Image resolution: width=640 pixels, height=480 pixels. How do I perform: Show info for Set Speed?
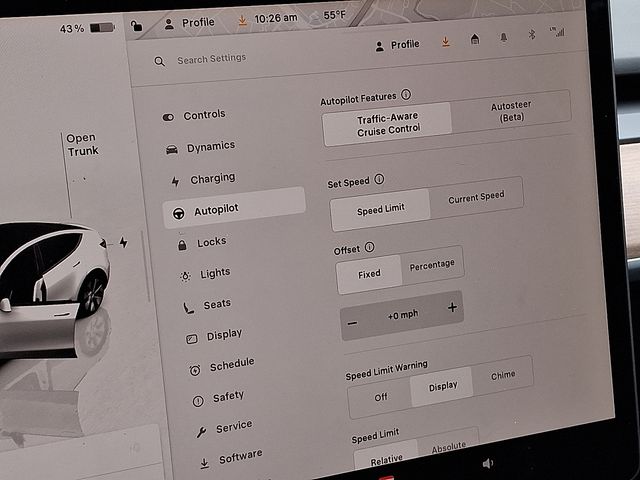click(379, 179)
